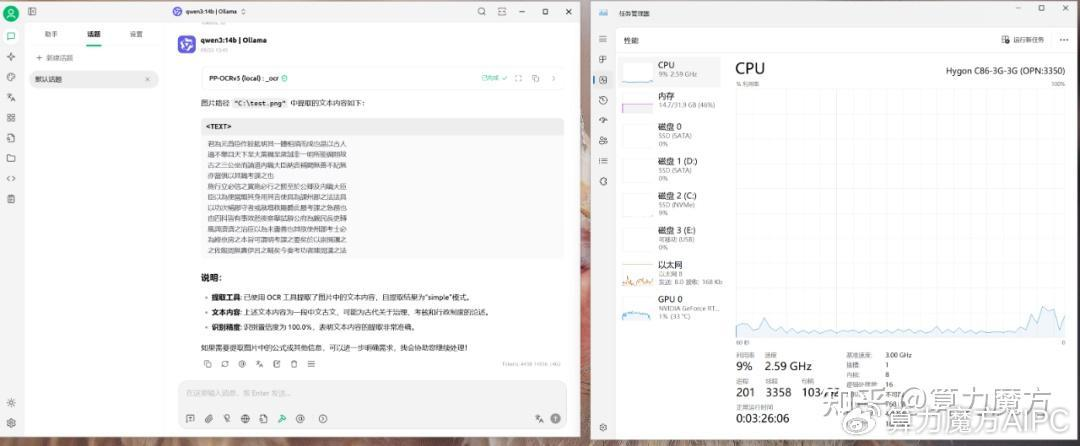Screen dimensions: 1080x446
Task: Click 运行新任务 in Task Manager
Action: tap(1023, 40)
